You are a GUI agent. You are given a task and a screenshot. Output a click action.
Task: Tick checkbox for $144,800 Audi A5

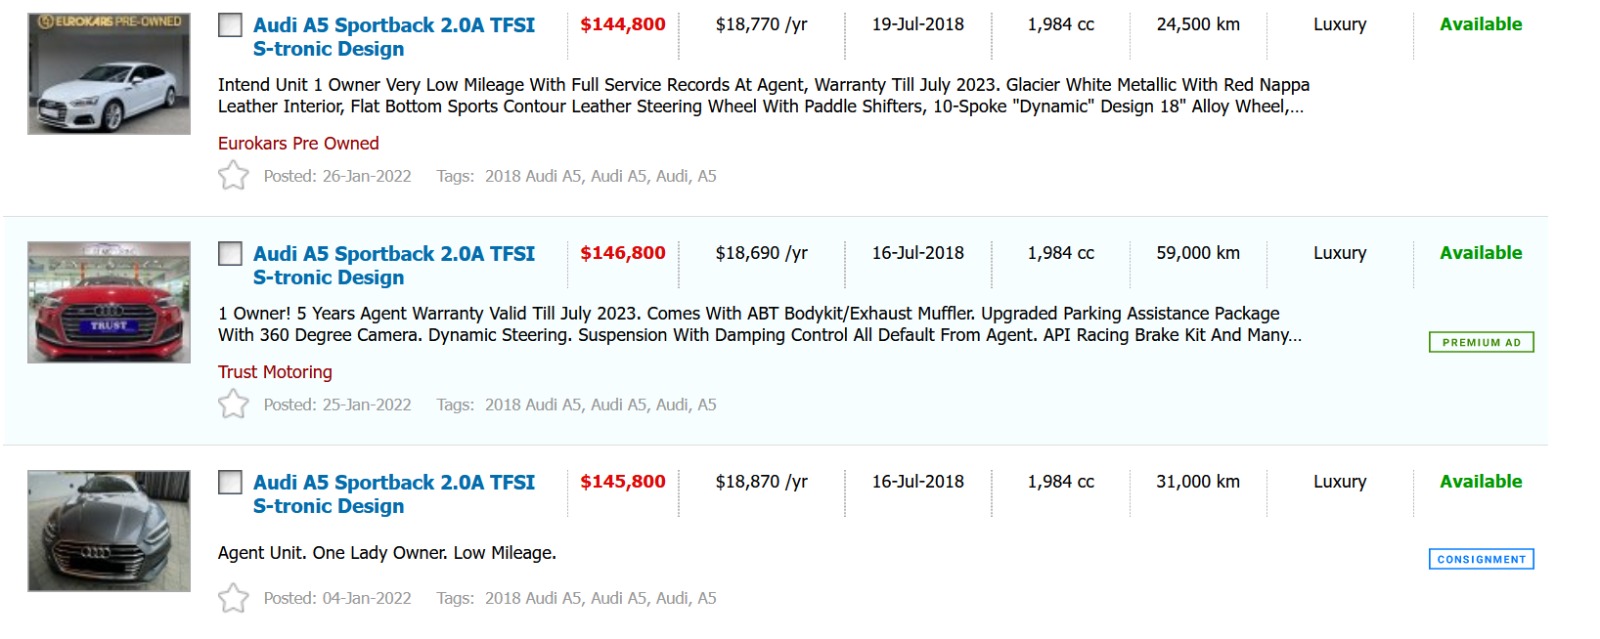[230, 25]
